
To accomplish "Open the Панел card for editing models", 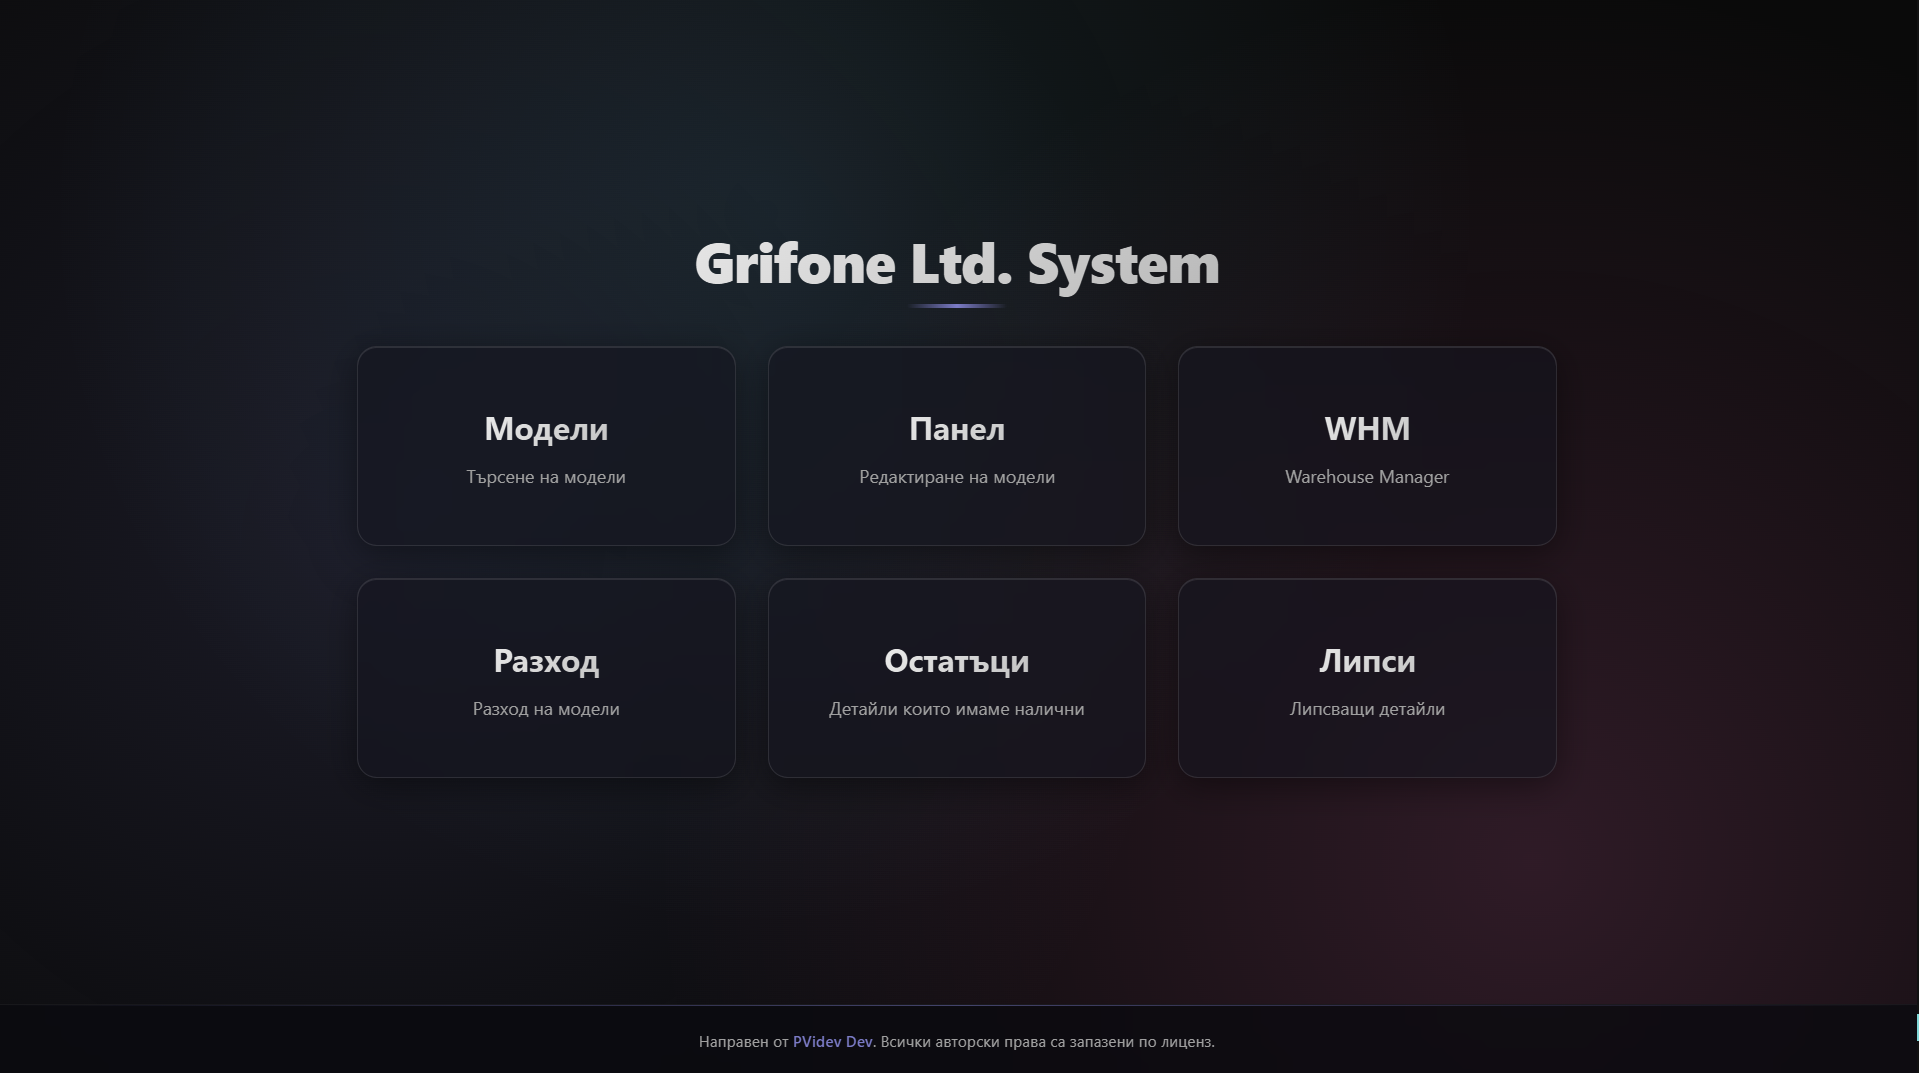I will (956, 445).
